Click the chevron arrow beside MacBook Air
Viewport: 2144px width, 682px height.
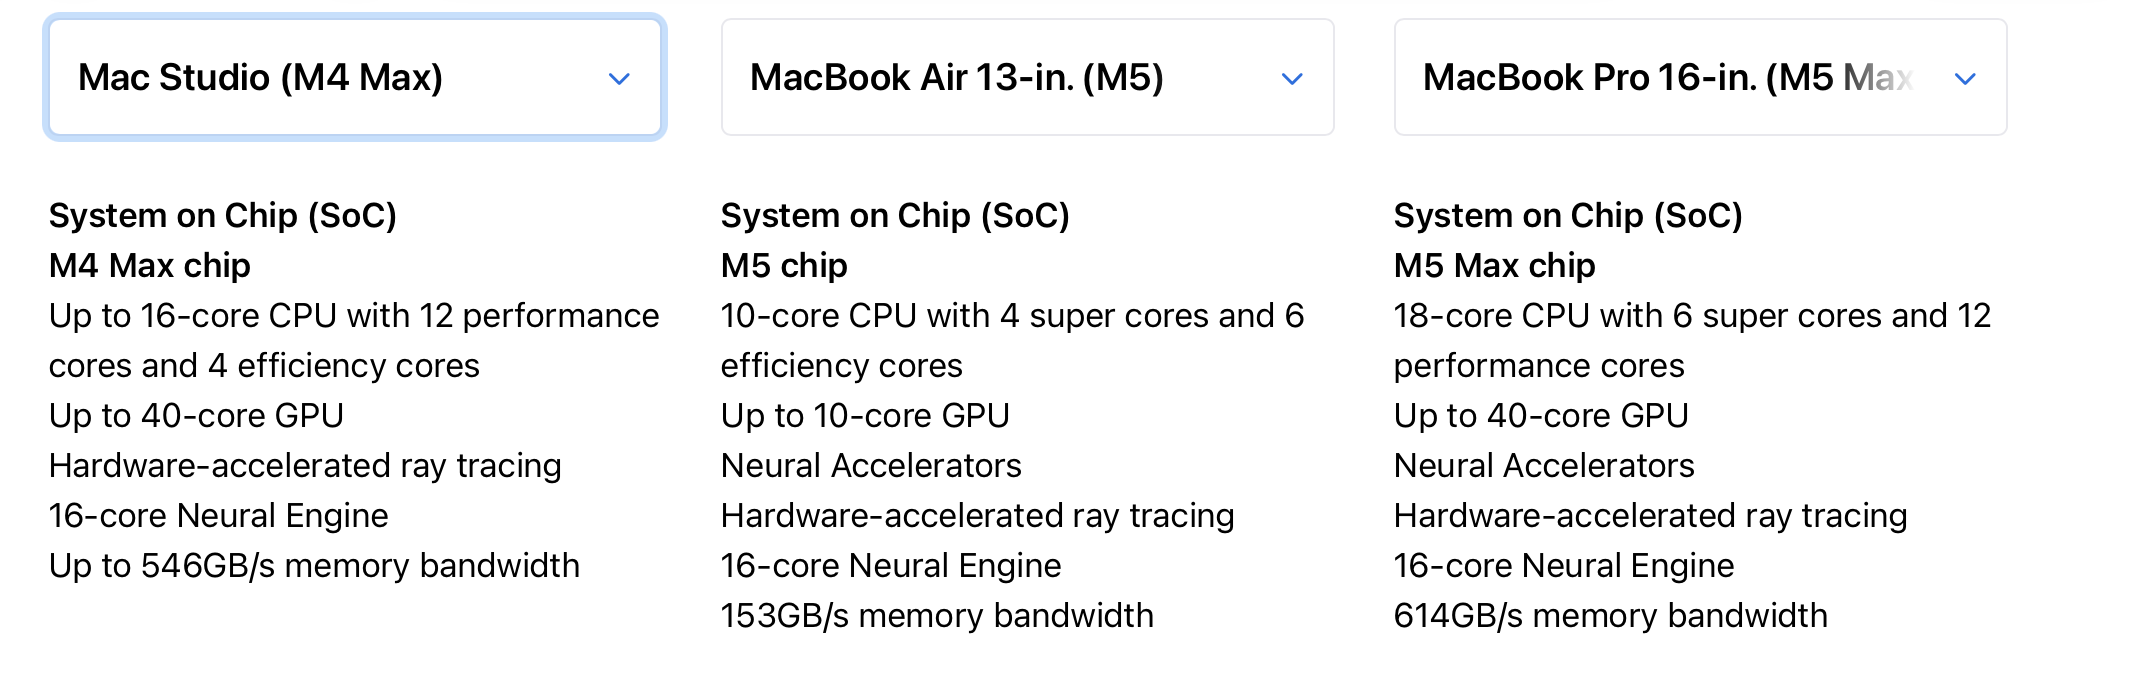1292,79
